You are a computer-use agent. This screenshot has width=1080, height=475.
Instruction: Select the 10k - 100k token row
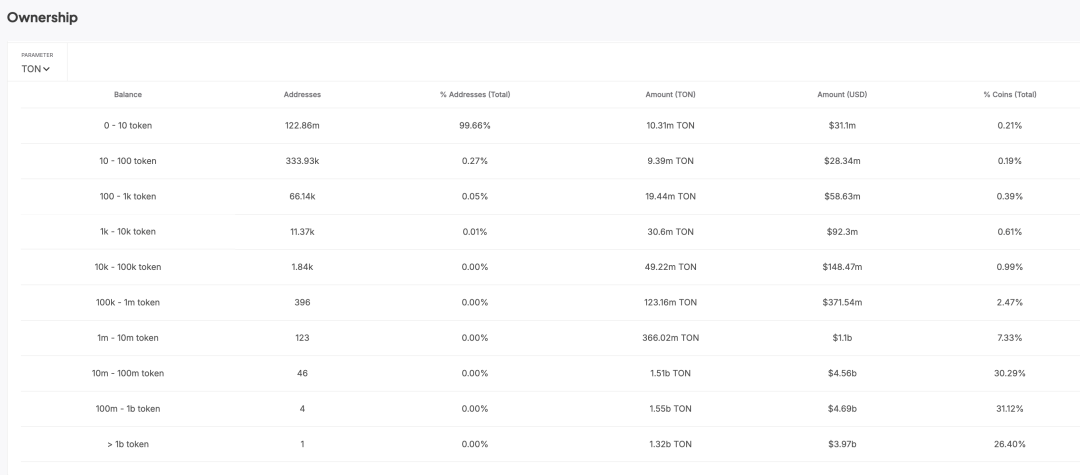tap(127, 267)
